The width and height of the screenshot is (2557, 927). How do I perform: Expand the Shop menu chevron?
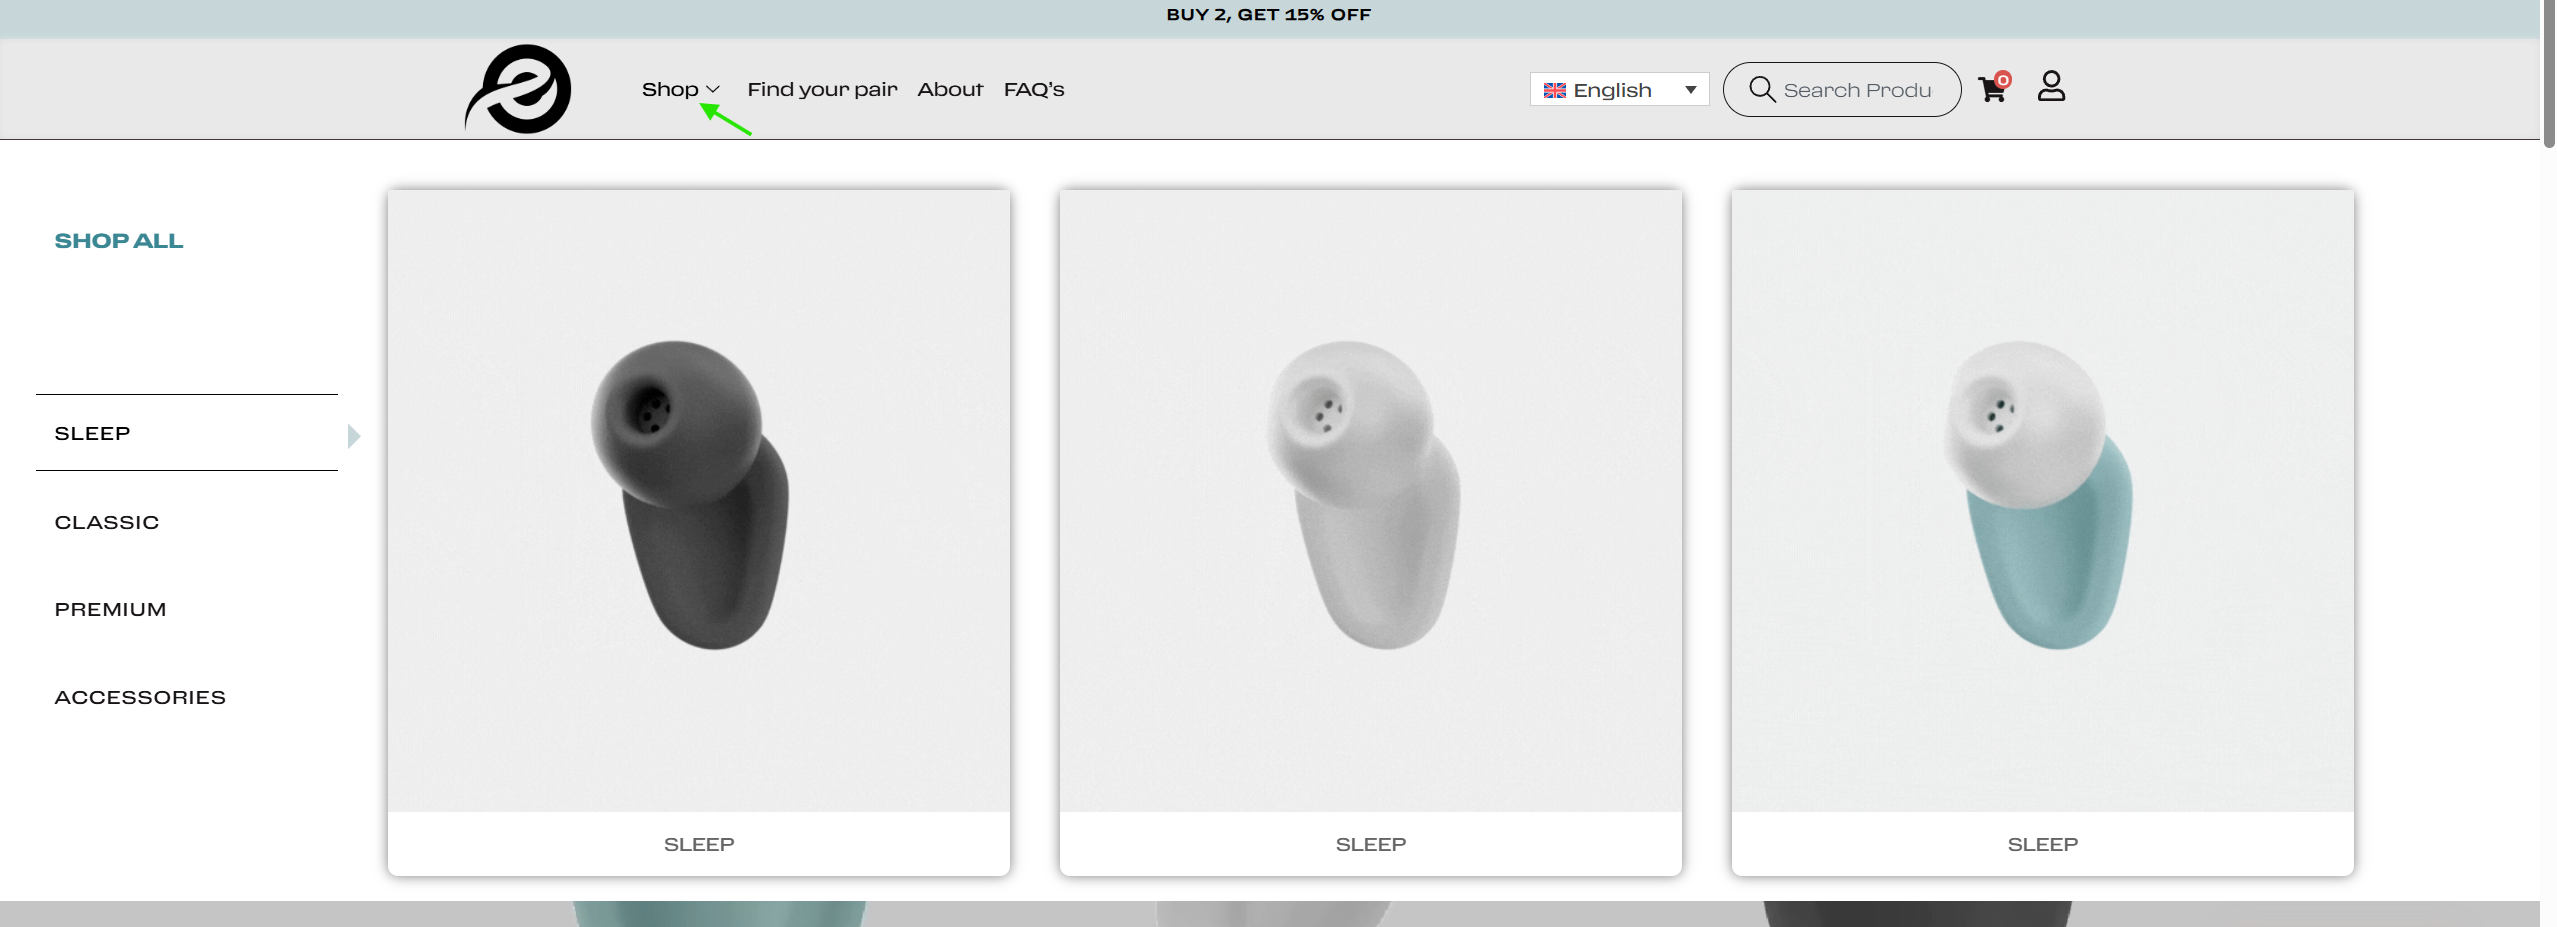coord(713,89)
